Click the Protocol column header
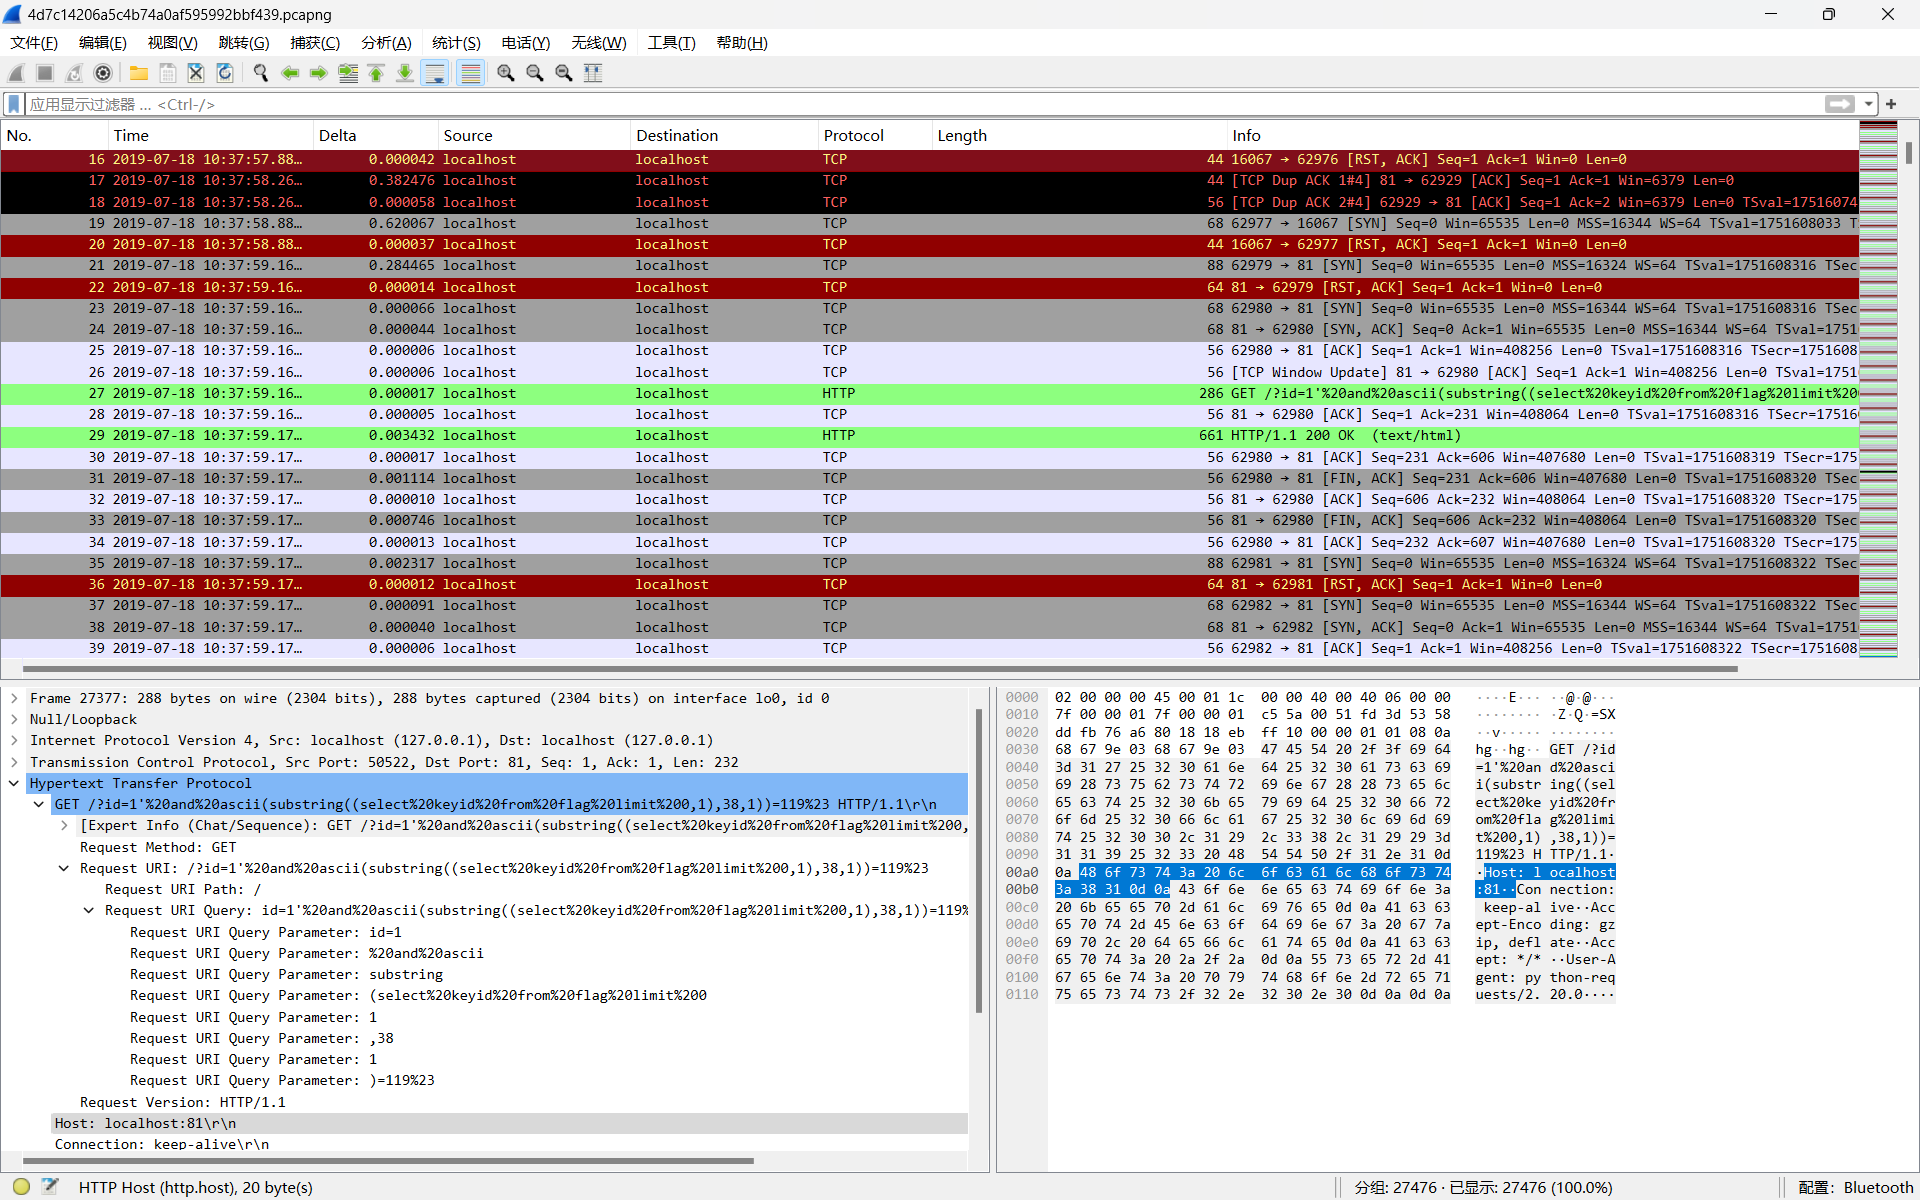This screenshot has height=1200, width=1920. point(853,135)
